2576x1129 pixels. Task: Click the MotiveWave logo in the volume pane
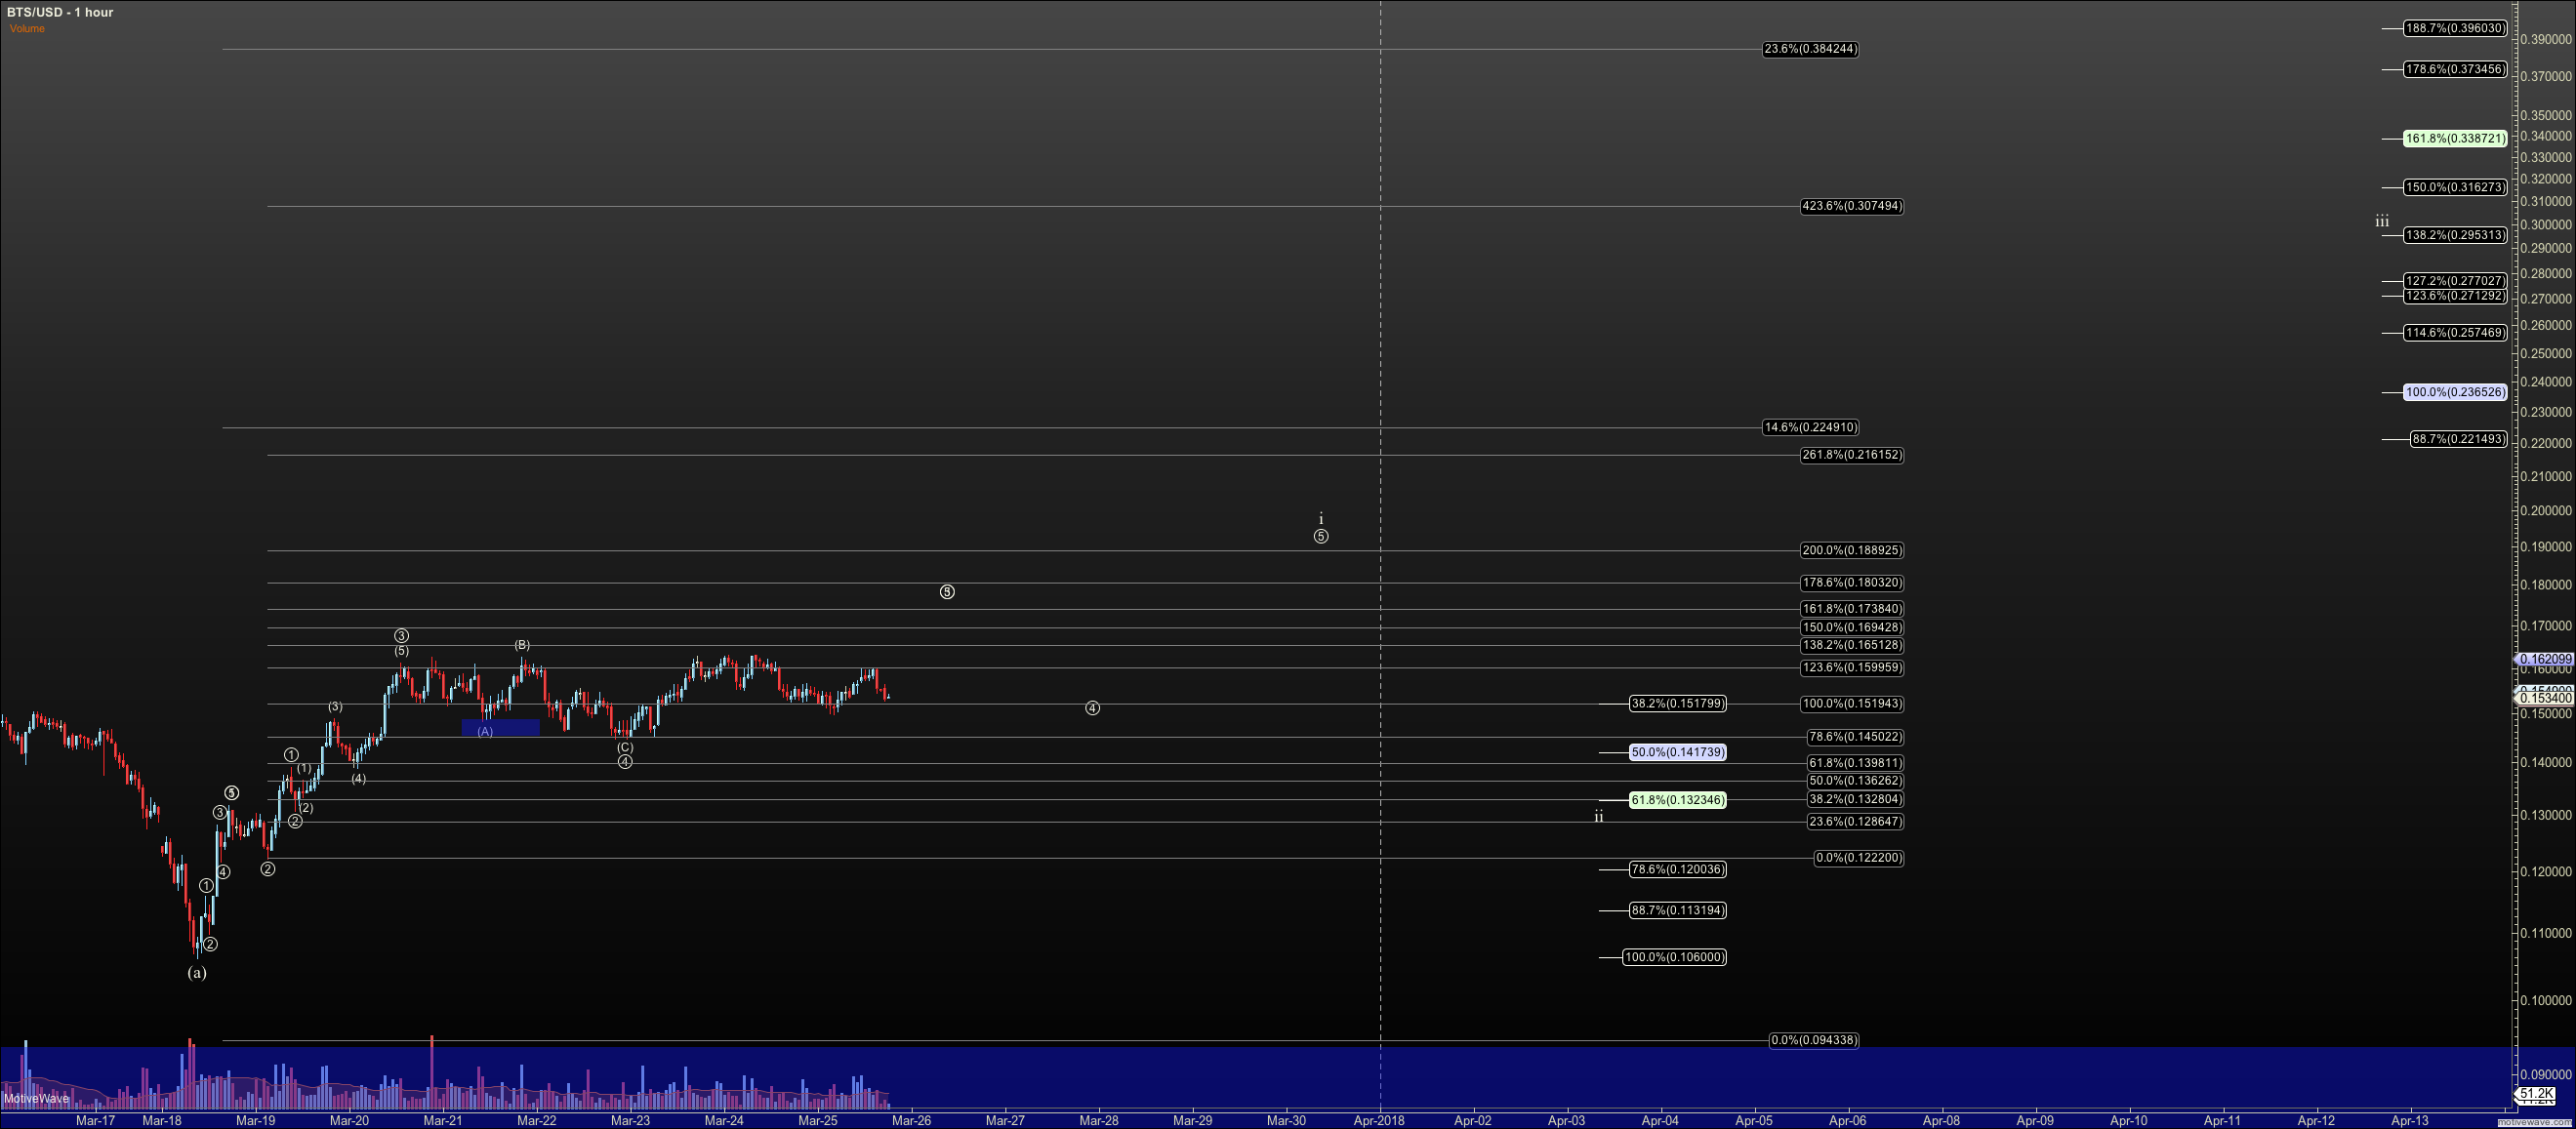[36, 1098]
